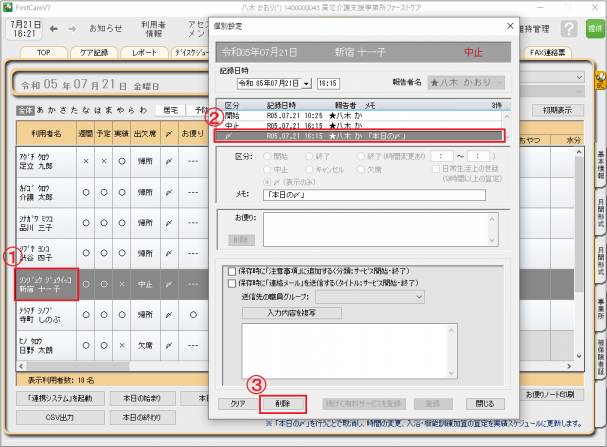Click 閉じる to close the dialog
The image size is (607, 447).
click(x=484, y=404)
